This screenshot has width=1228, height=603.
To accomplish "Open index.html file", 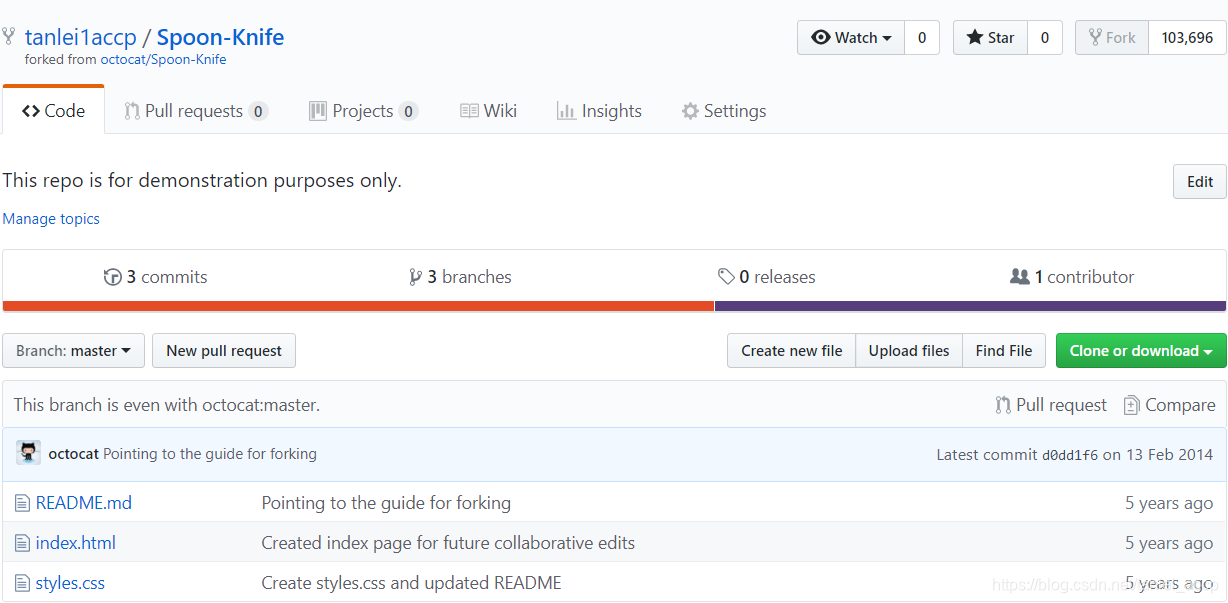I will [76, 543].
